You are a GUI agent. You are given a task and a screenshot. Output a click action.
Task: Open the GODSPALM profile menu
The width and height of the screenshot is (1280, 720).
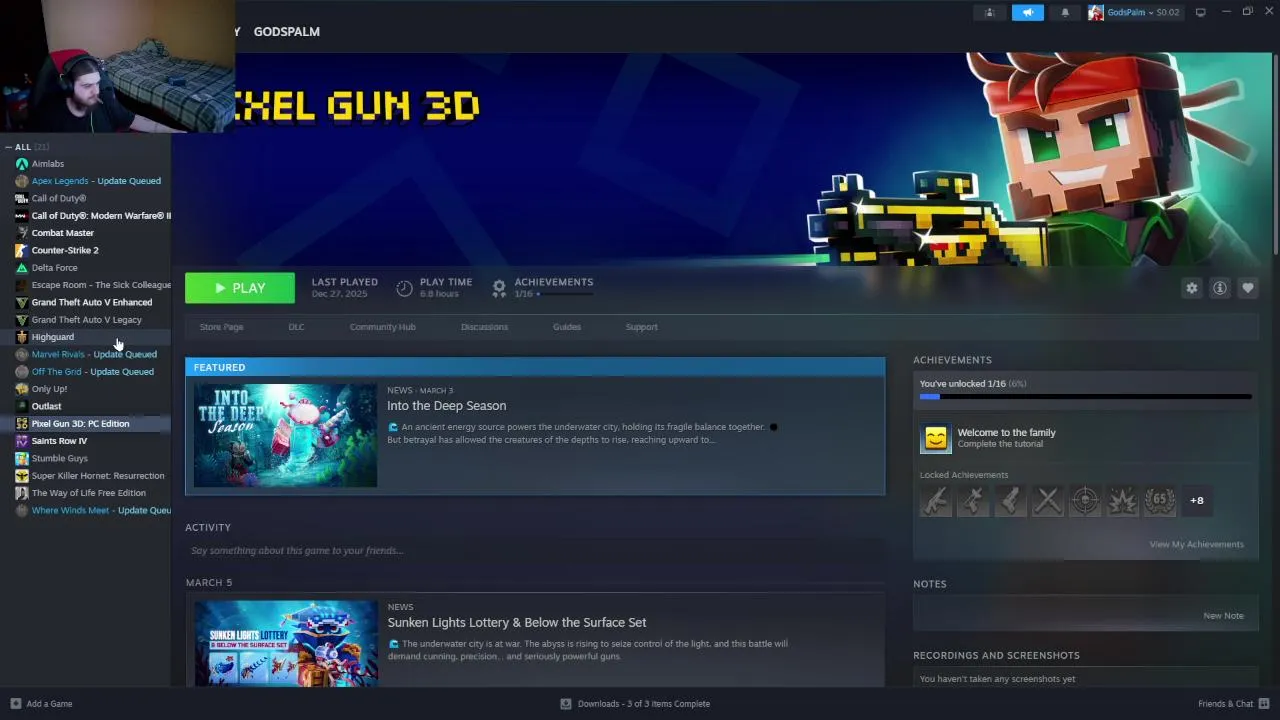point(286,31)
